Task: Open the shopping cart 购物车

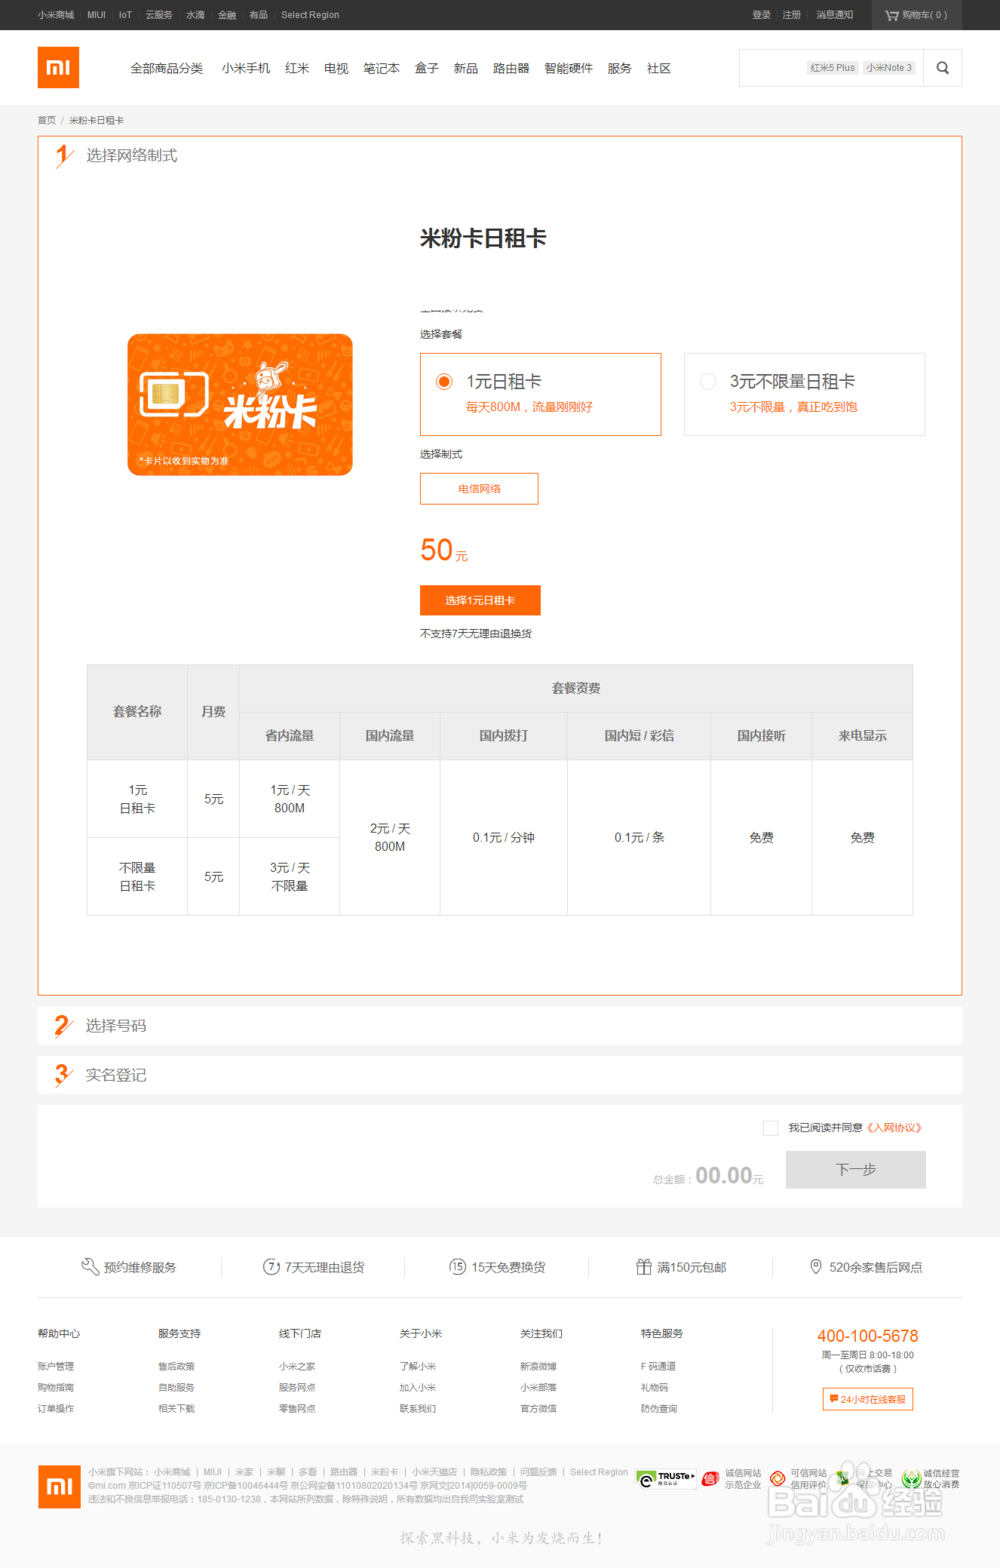Action: point(916,15)
